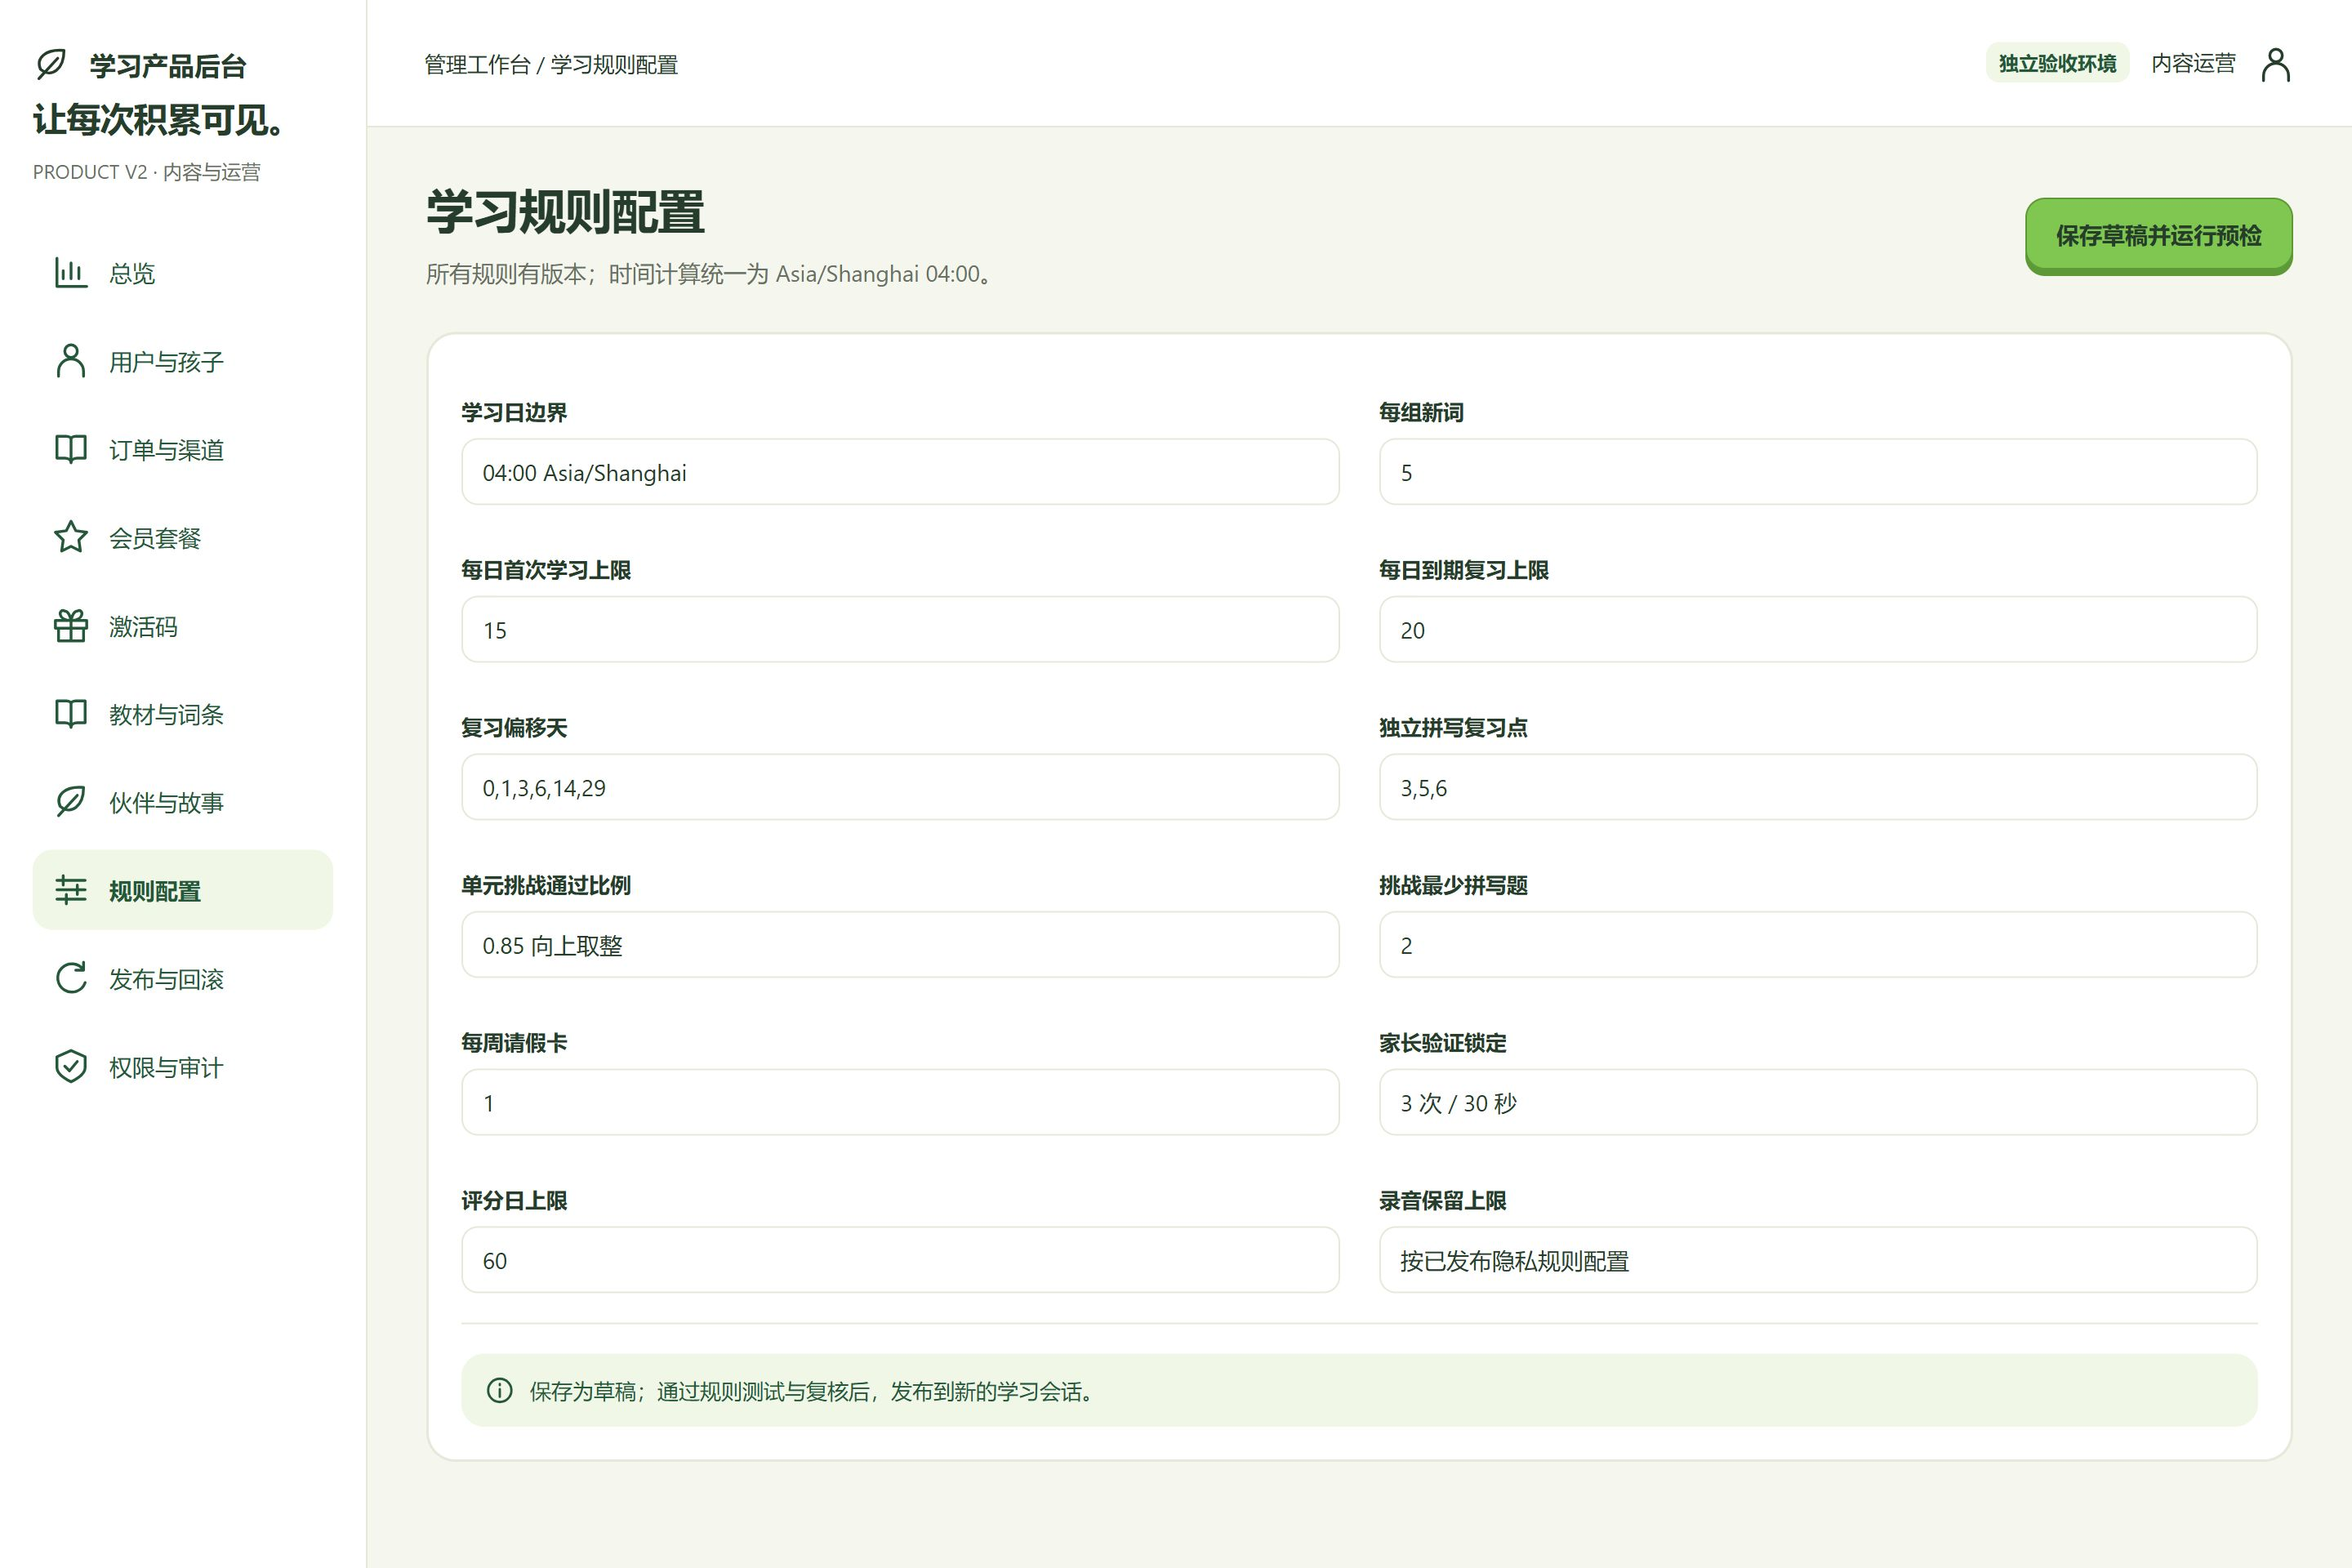The width and height of the screenshot is (2352, 1568).
Task: Click the 学习规则配置 page heading
Action: pos(565,213)
